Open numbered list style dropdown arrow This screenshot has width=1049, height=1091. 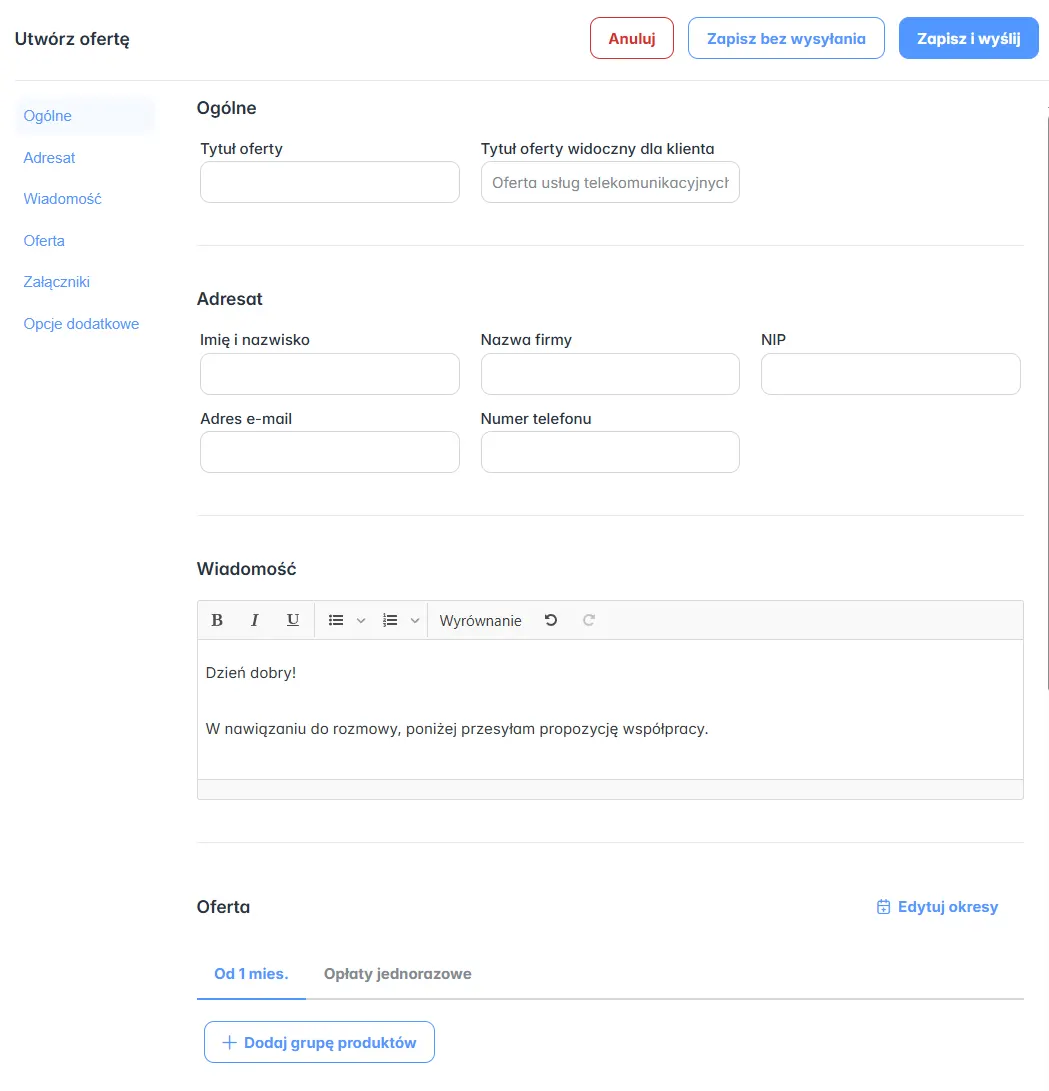click(x=415, y=620)
